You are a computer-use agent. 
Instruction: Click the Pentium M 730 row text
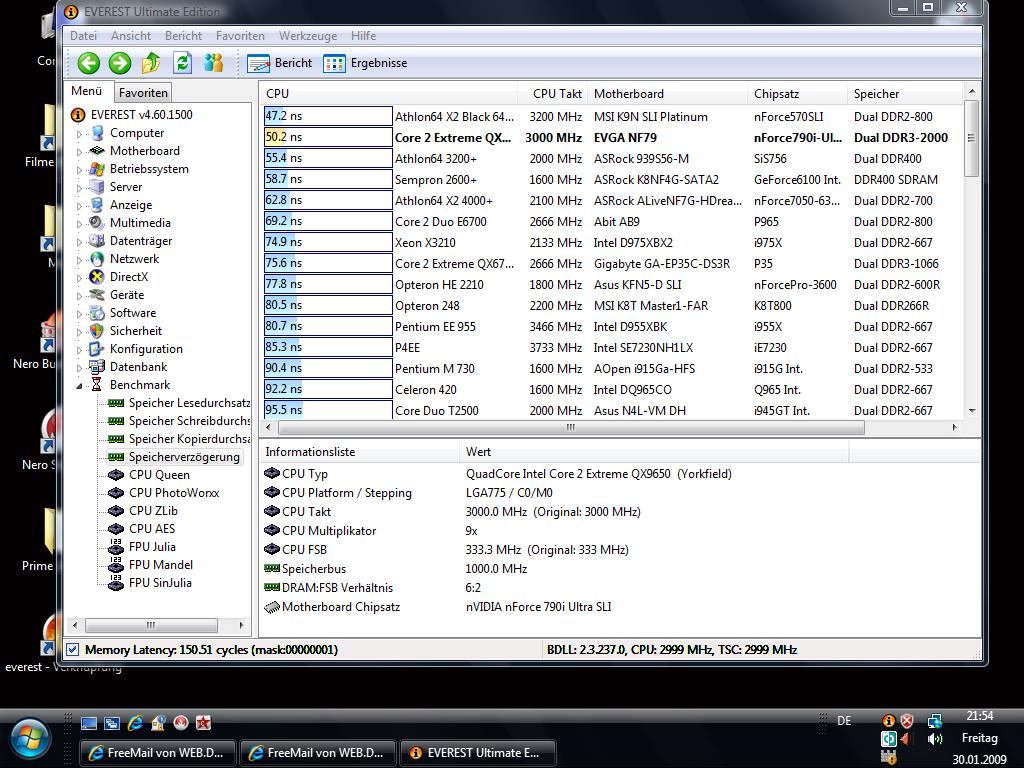(435, 369)
